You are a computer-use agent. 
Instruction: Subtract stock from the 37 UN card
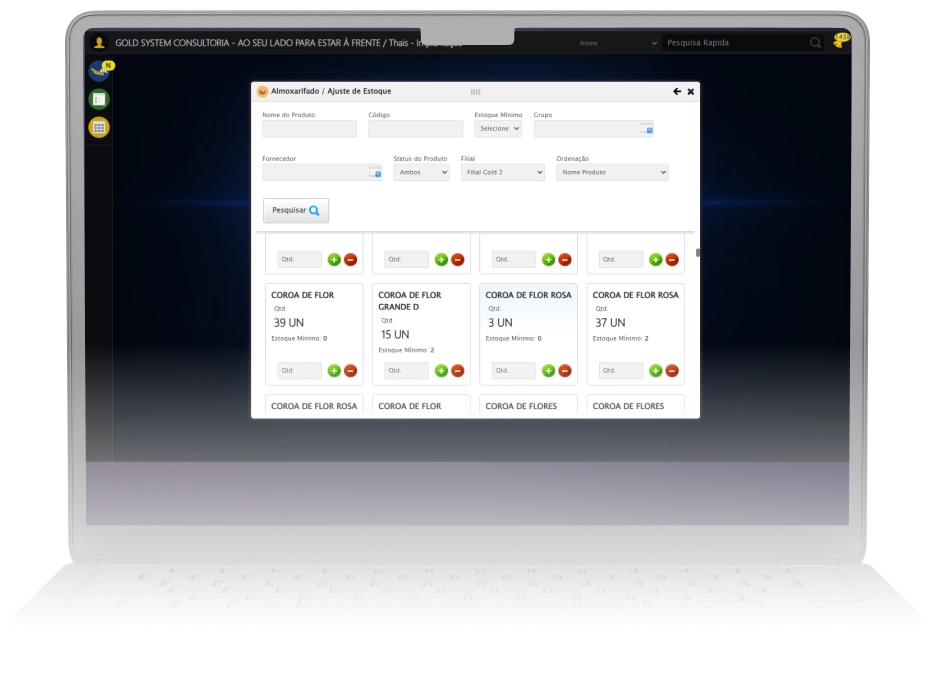coord(671,371)
